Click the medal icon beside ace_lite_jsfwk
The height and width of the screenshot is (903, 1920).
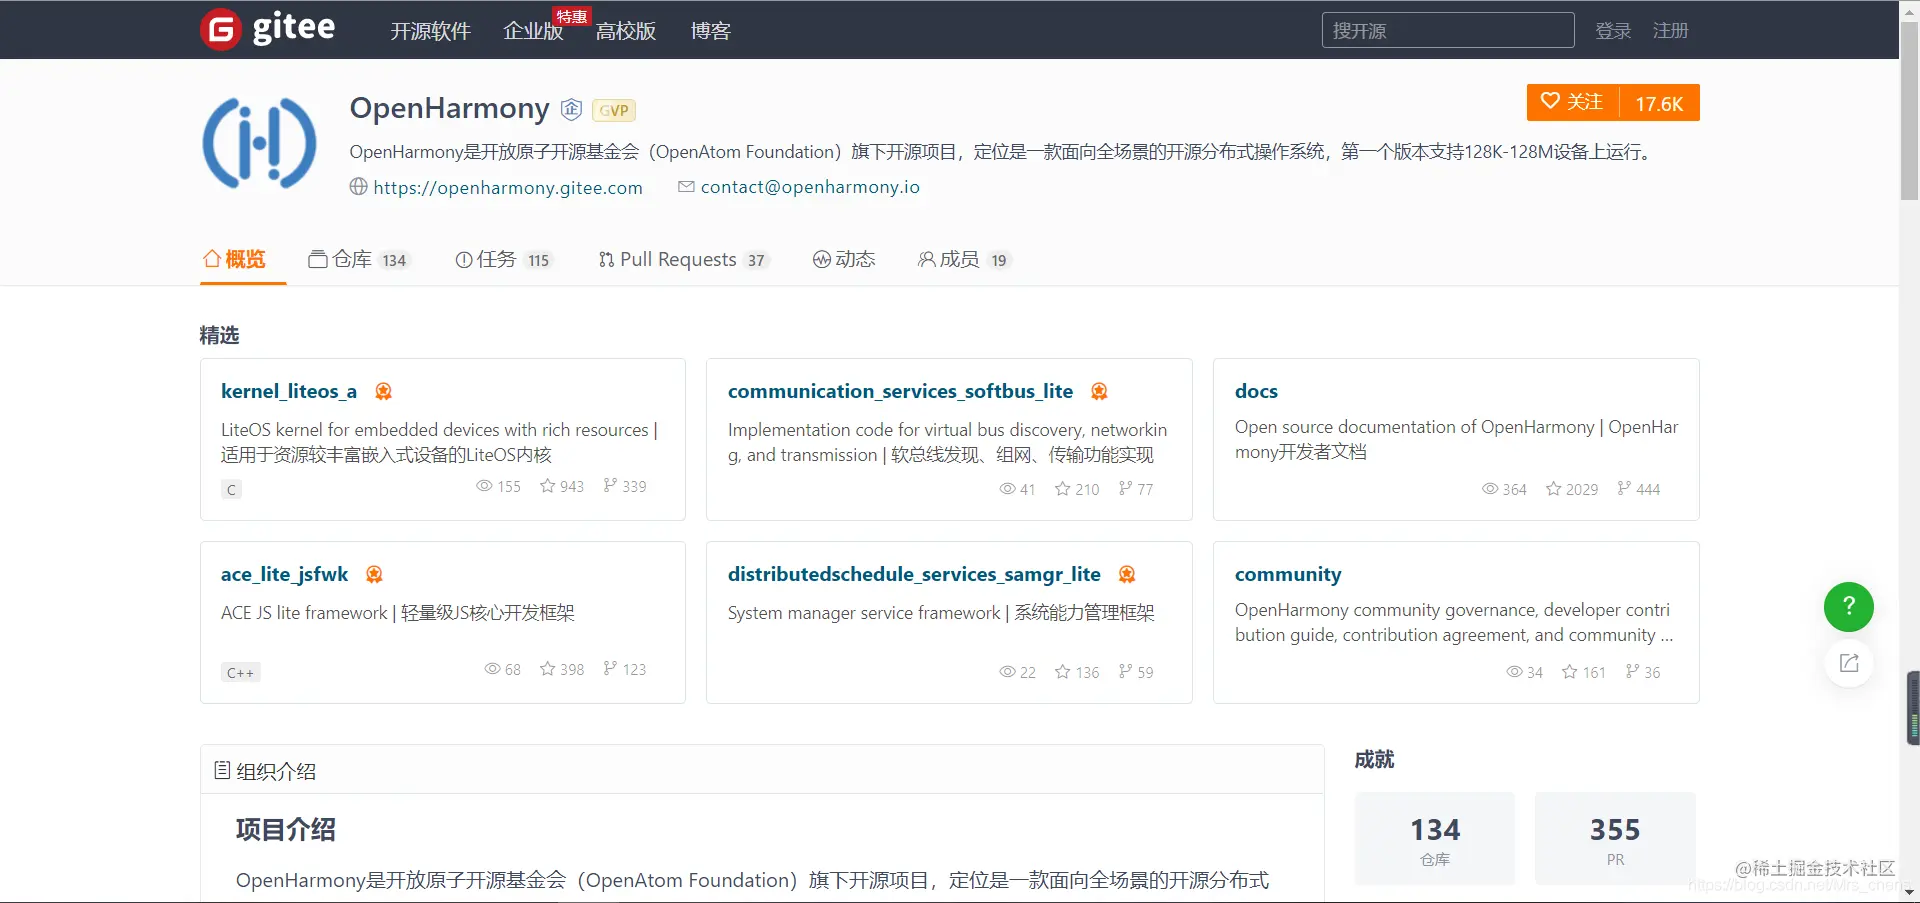tap(374, 574)
